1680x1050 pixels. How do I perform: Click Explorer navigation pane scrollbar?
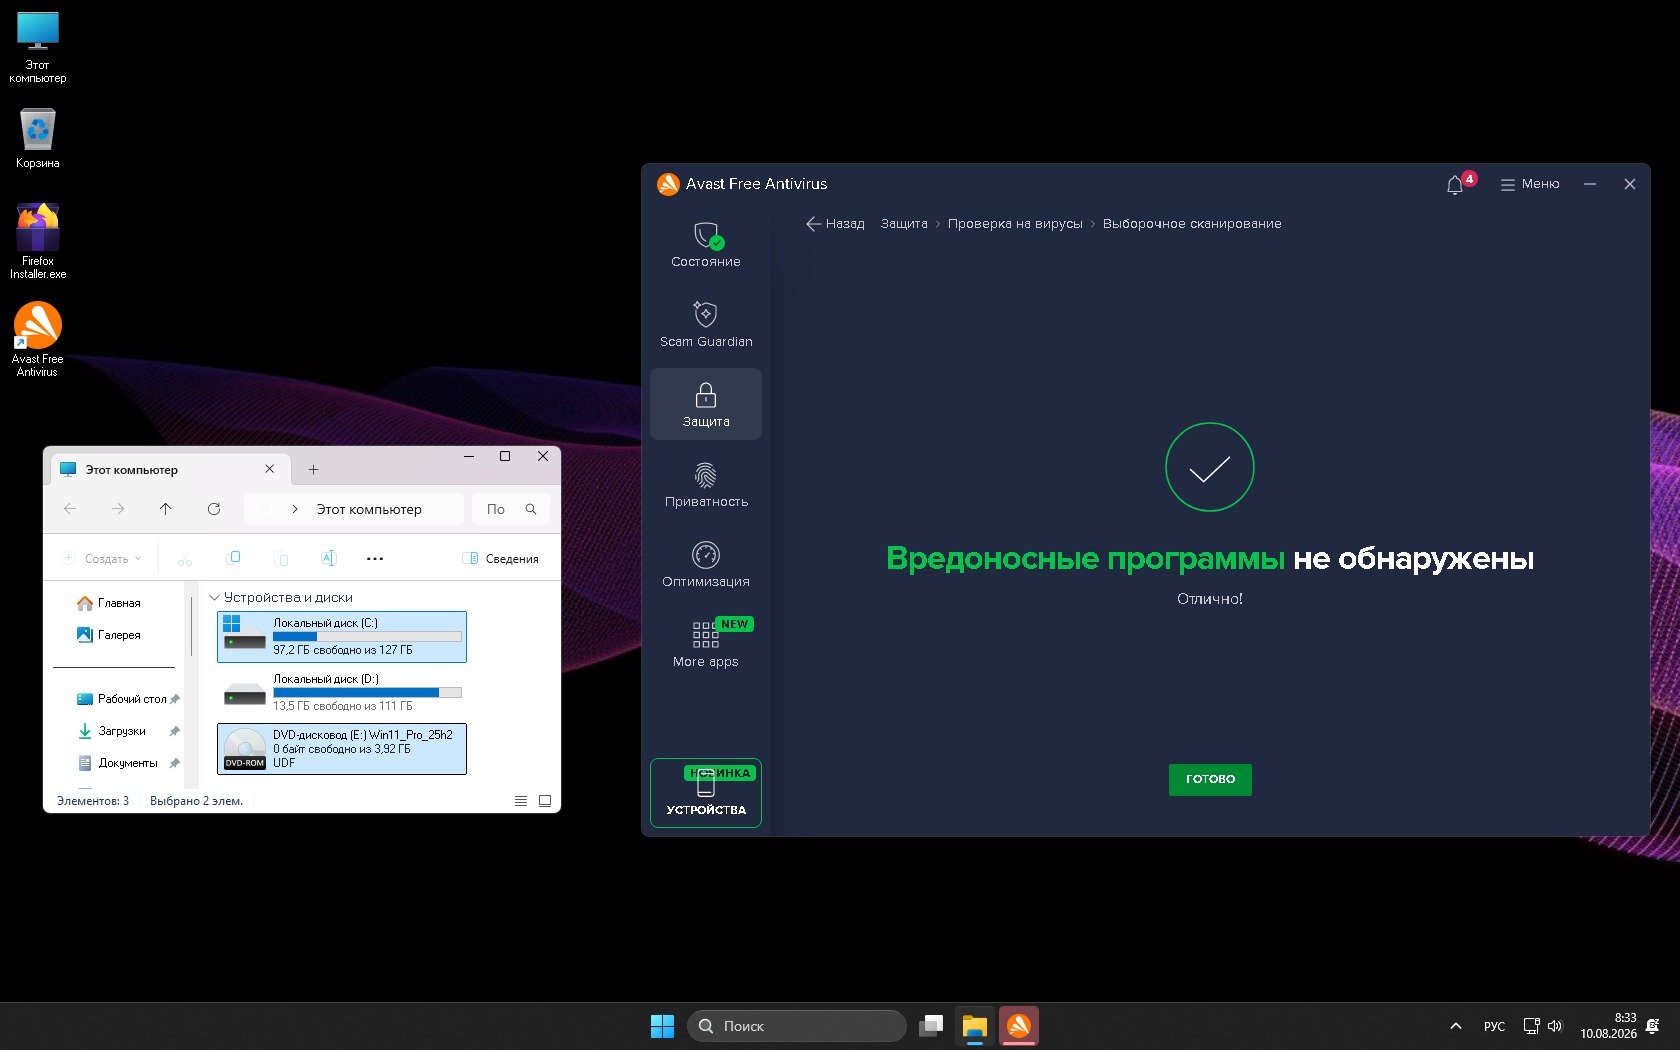[190, 628]
